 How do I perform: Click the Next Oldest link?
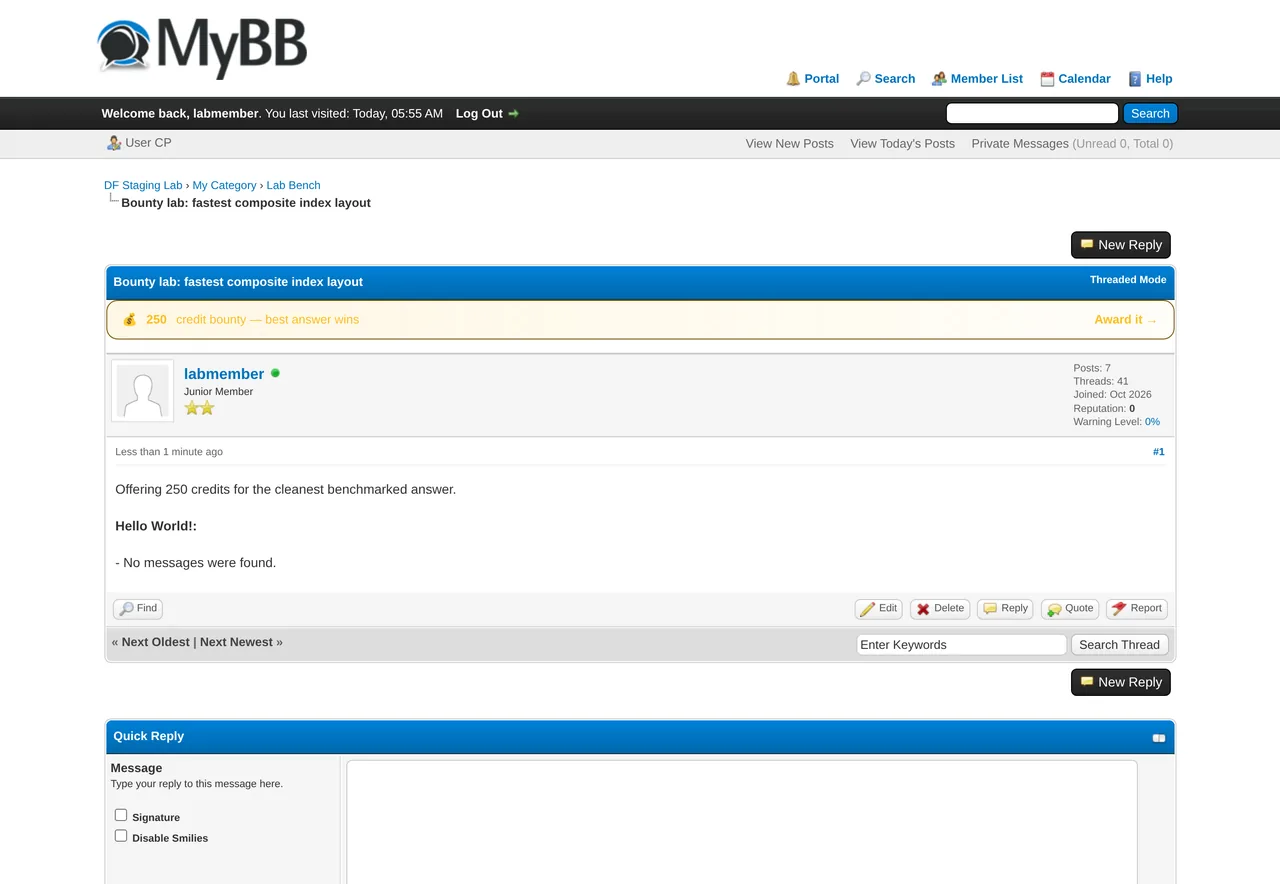[156, 642]
